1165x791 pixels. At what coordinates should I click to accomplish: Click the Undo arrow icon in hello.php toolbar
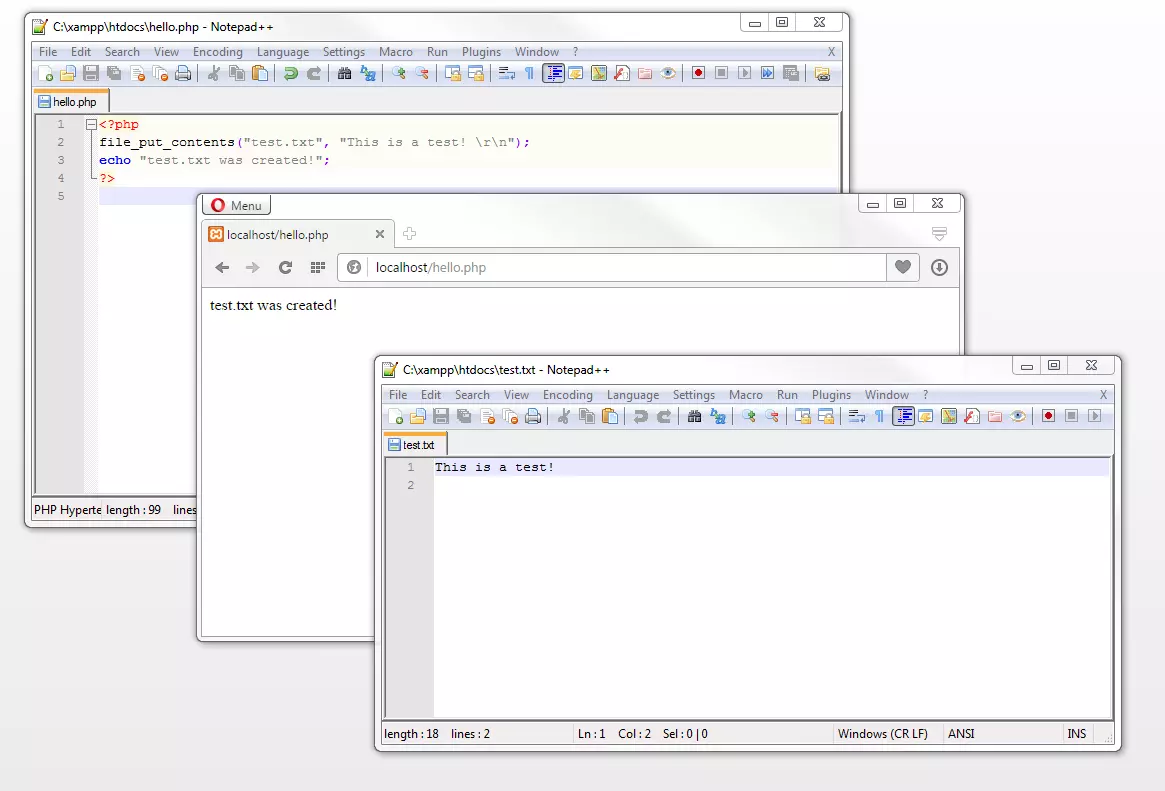(291, 73)
